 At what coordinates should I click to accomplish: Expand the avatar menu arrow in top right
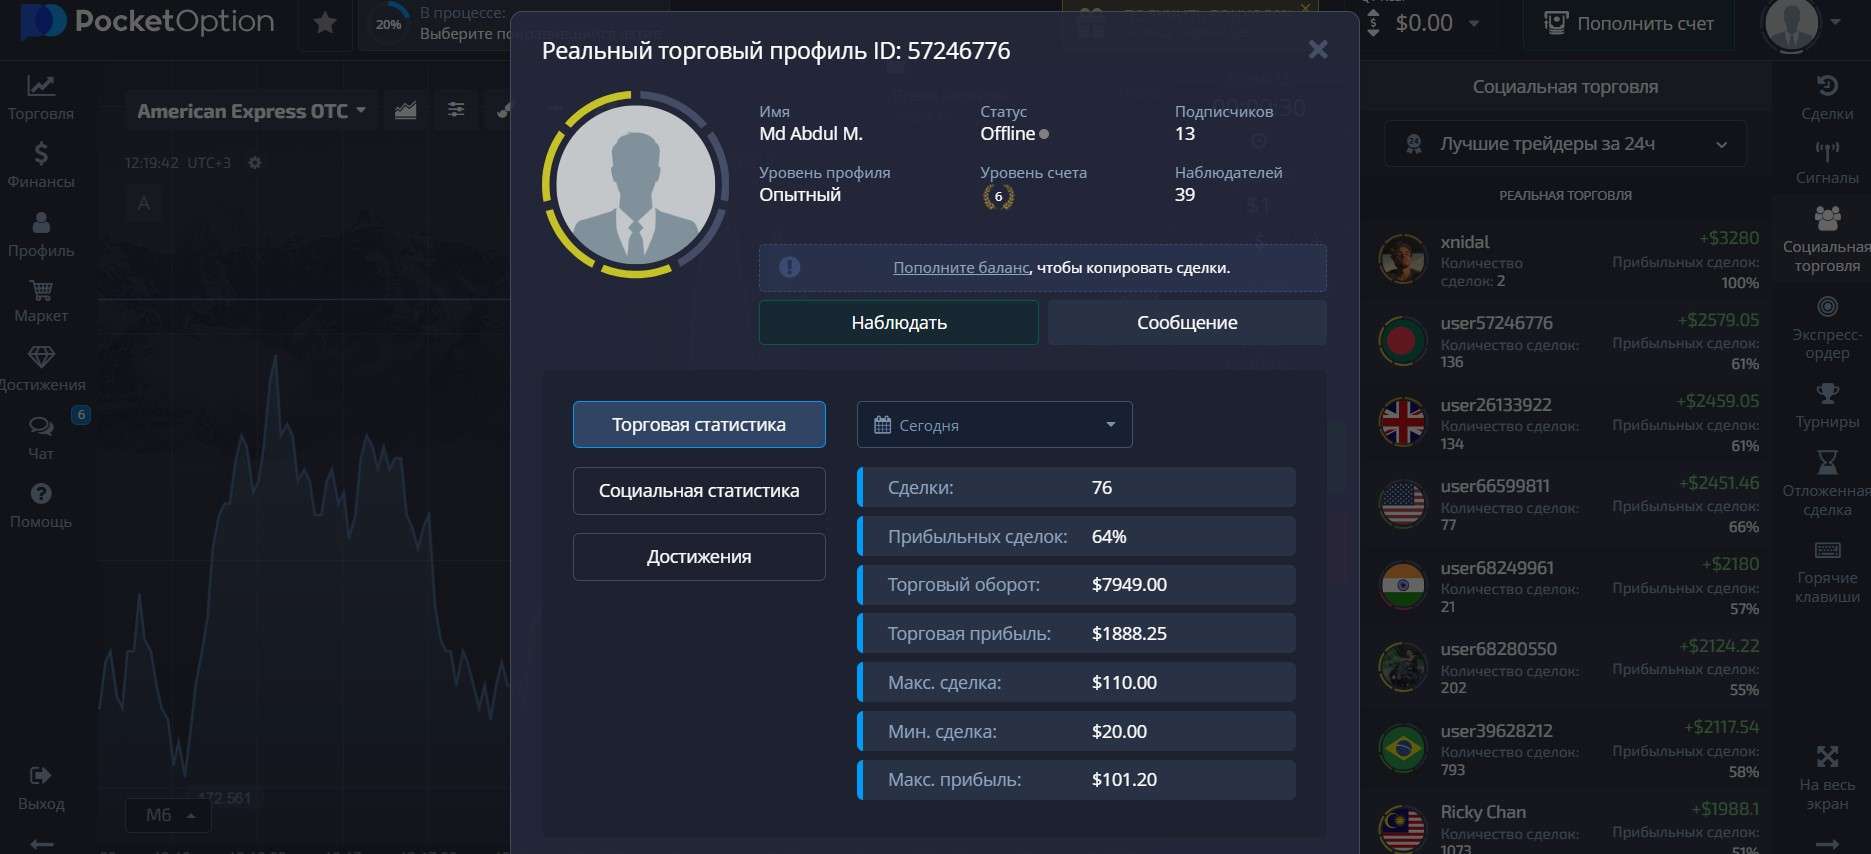tap(1836, 21)
